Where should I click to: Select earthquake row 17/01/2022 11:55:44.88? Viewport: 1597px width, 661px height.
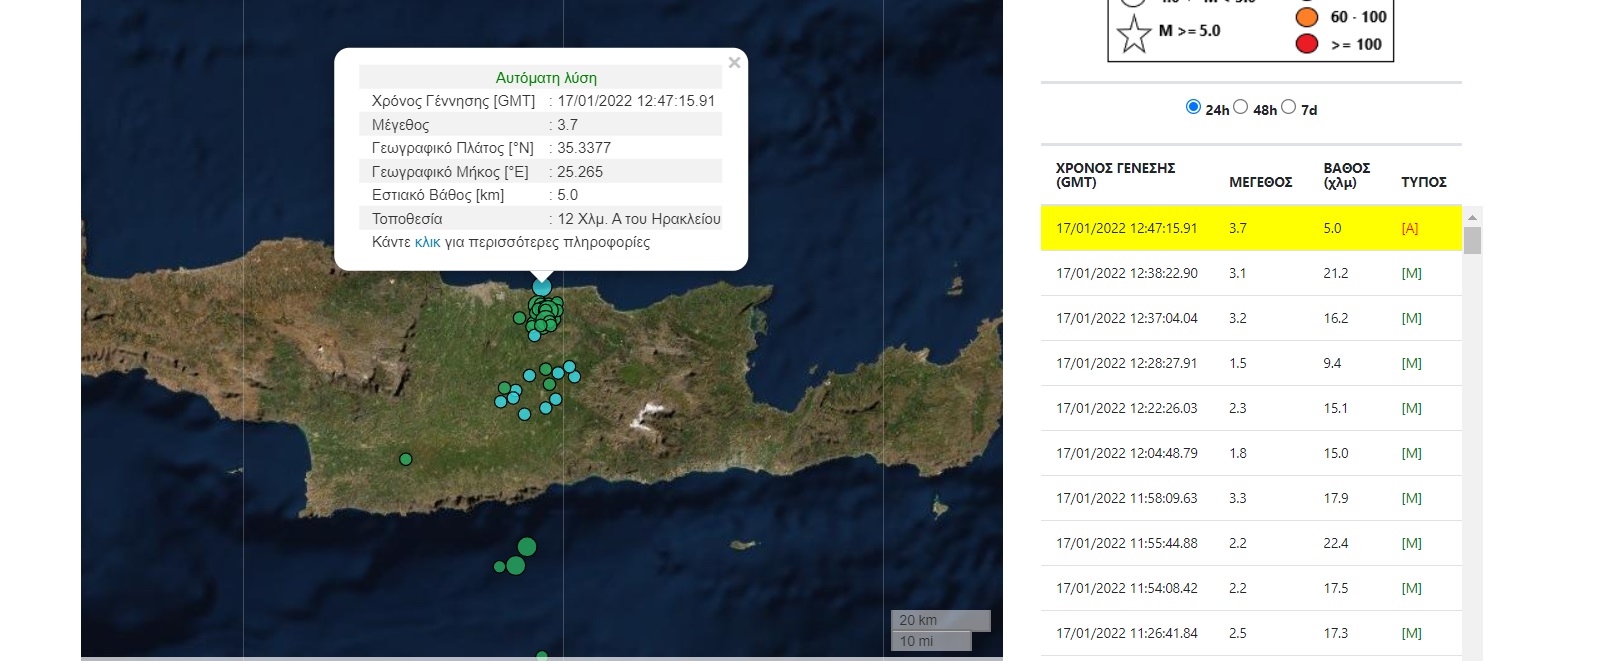tap(1251, 543)
